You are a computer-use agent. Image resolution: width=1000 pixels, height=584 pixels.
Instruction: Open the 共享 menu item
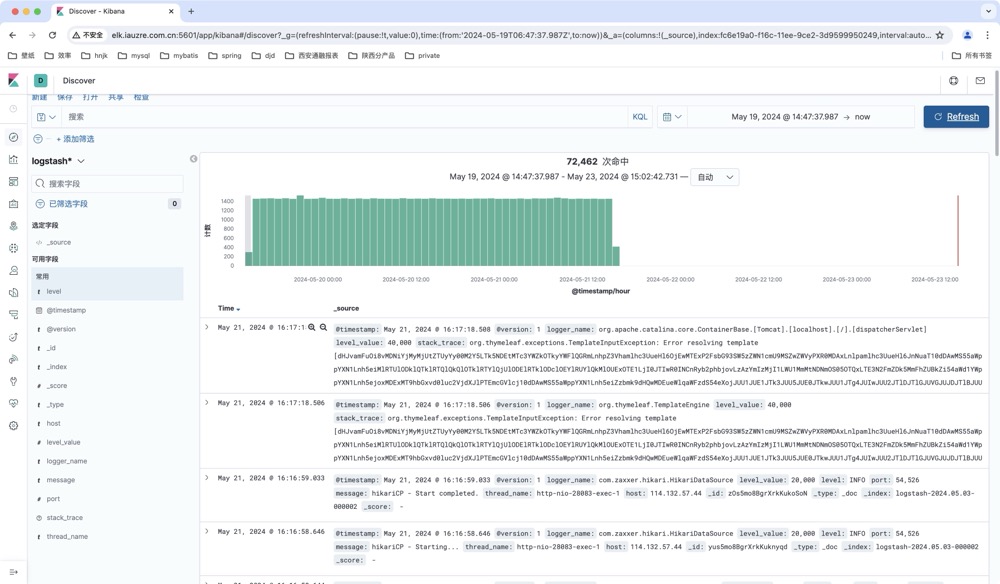pyautogui.click(x=116, y=98)
